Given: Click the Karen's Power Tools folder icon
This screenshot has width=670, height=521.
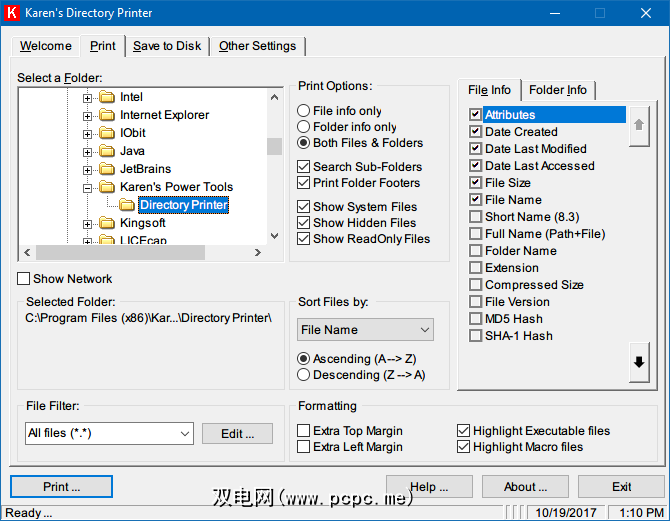Looking at the screenshot, I should [107, 187].
